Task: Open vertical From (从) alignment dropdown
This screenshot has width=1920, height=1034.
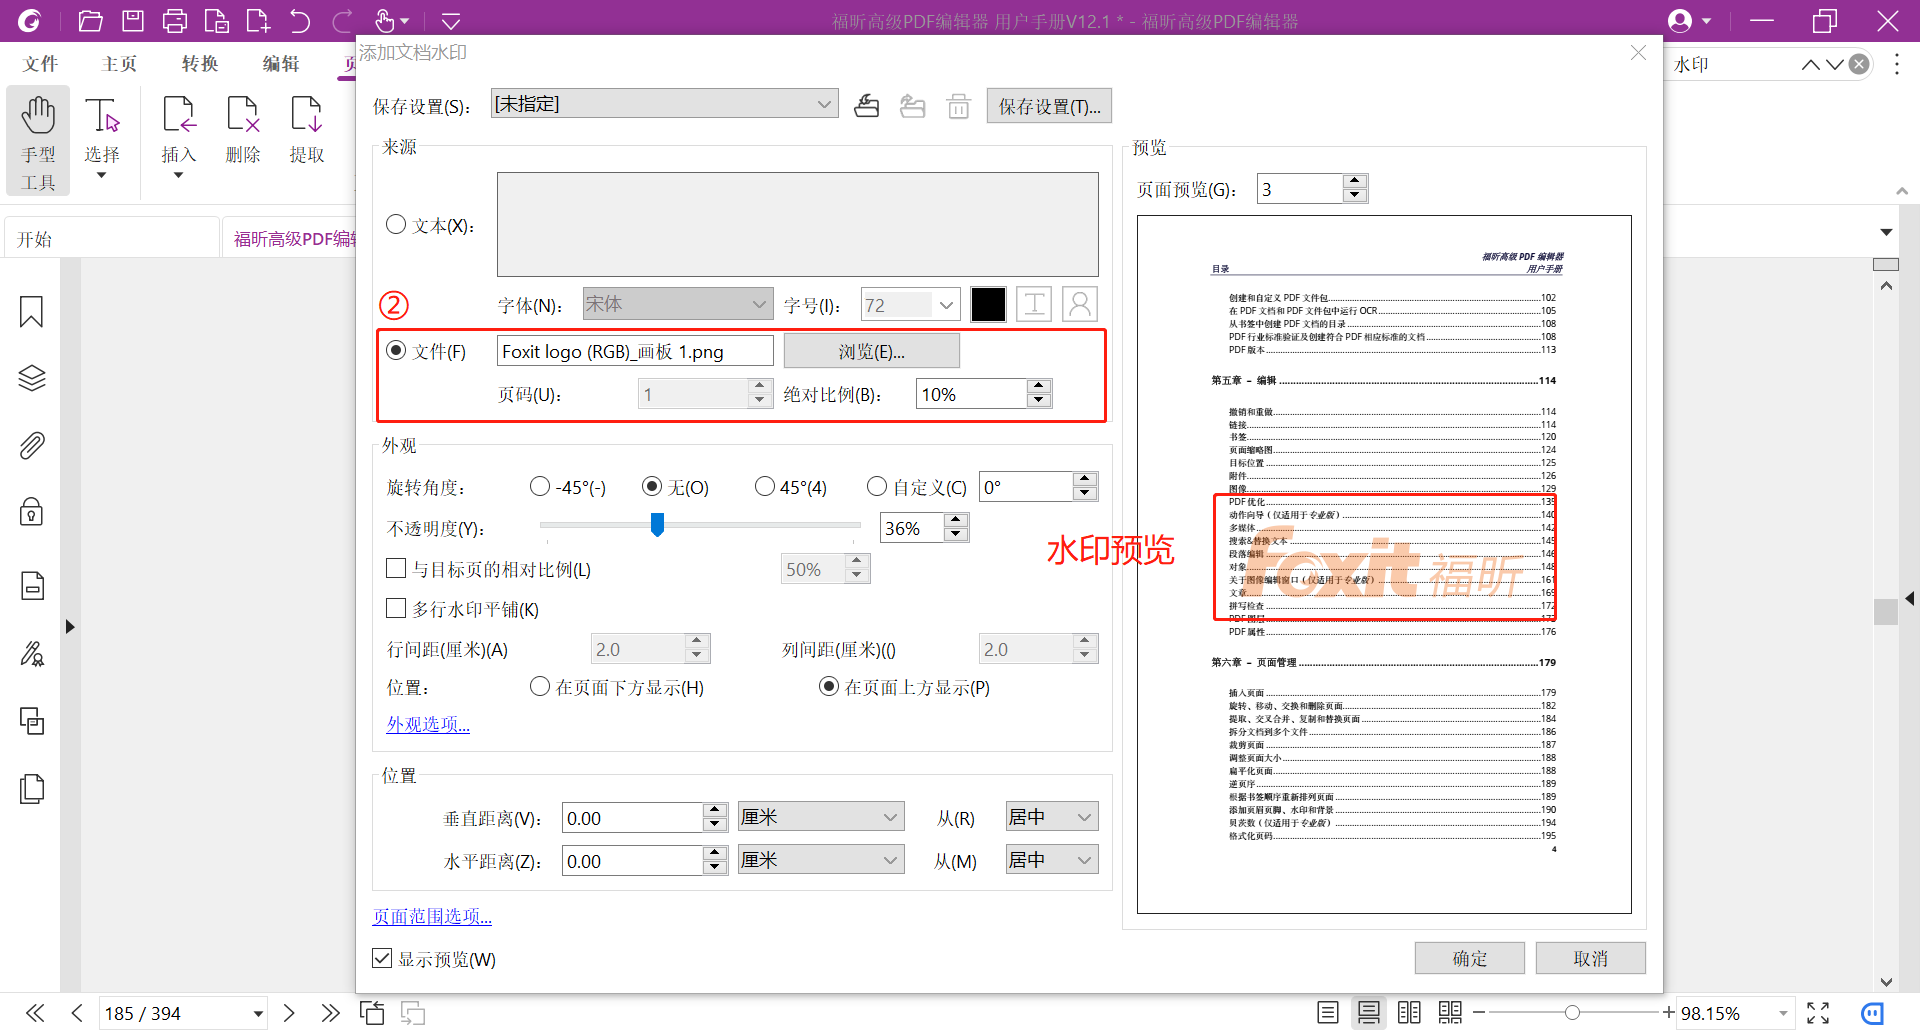Action: pyautogui.click(x=1052, y=817)
